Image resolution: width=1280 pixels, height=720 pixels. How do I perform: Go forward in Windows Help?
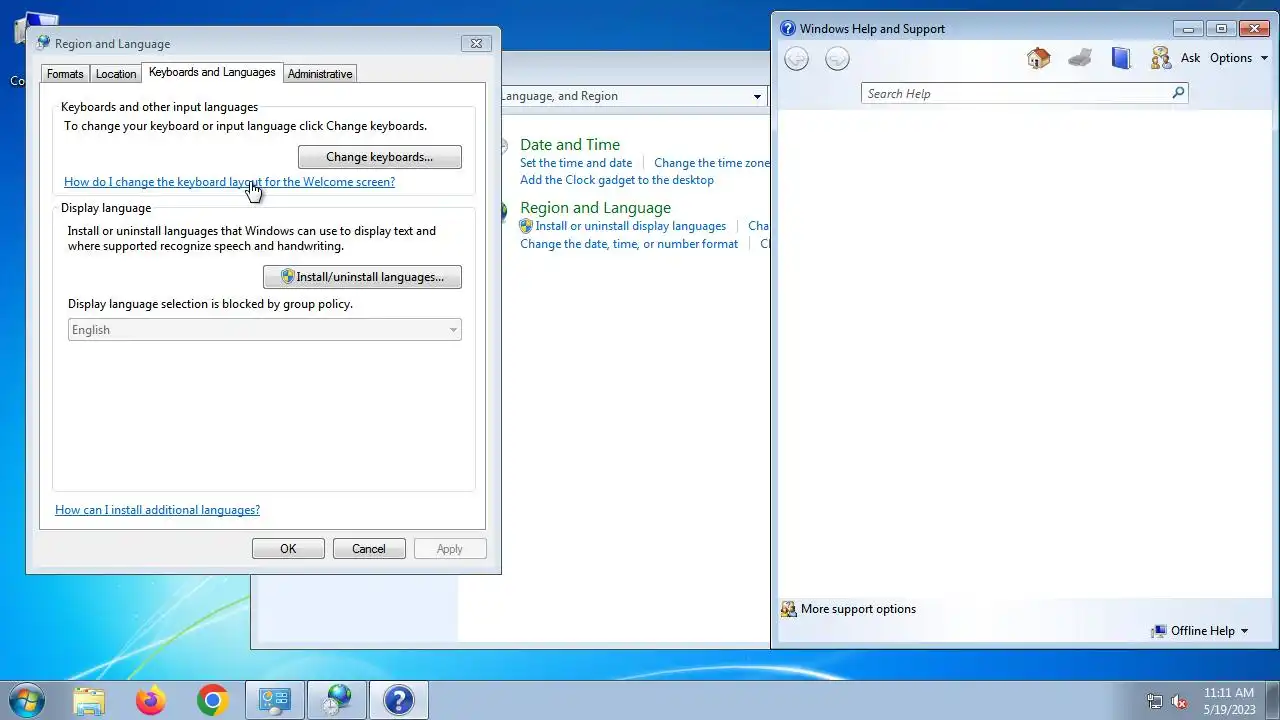click(837, 59)
